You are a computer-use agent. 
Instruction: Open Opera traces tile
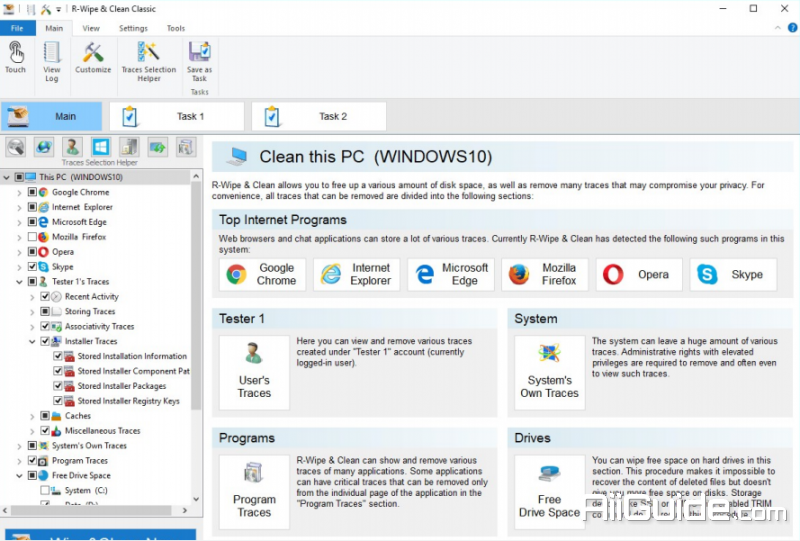click(639, 275)
